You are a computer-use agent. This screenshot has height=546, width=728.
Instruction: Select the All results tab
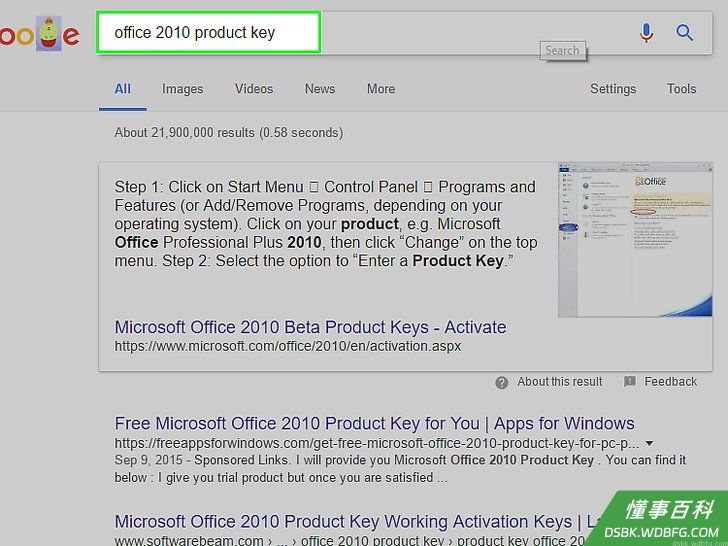coord(123,89)
